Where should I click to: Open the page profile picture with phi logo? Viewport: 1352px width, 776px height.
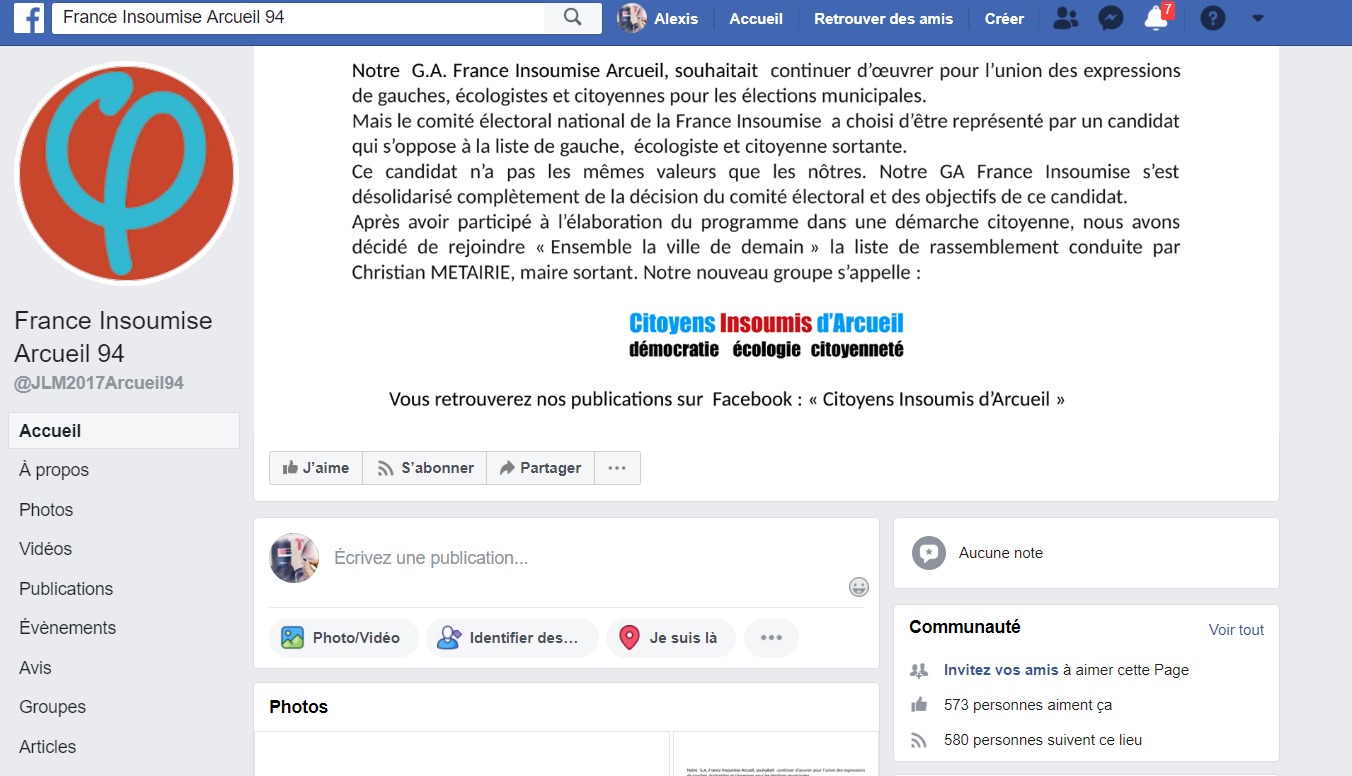tap(126, 174)
